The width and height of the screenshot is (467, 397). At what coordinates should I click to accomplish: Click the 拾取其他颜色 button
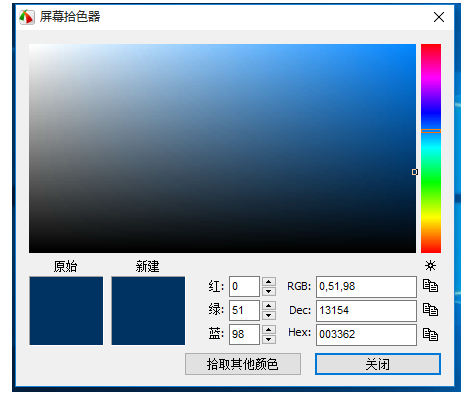[243, 364]
